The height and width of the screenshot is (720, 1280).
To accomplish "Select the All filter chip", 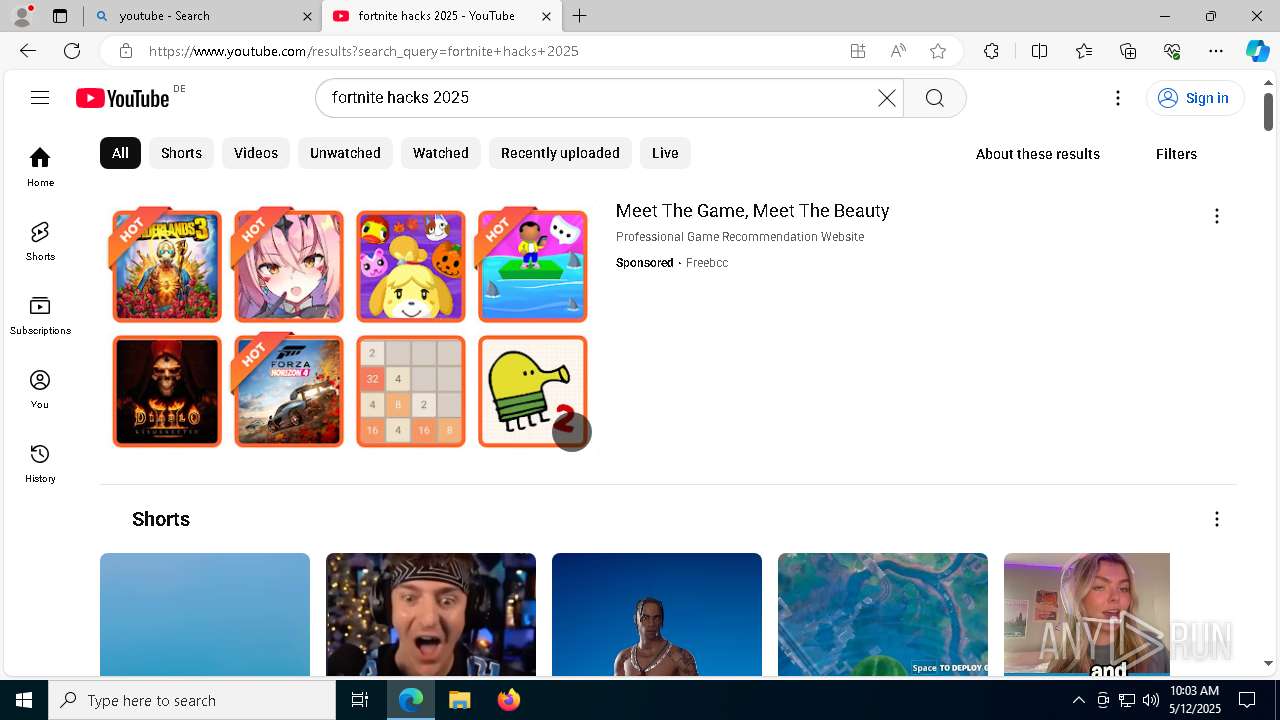I will 120,153.
